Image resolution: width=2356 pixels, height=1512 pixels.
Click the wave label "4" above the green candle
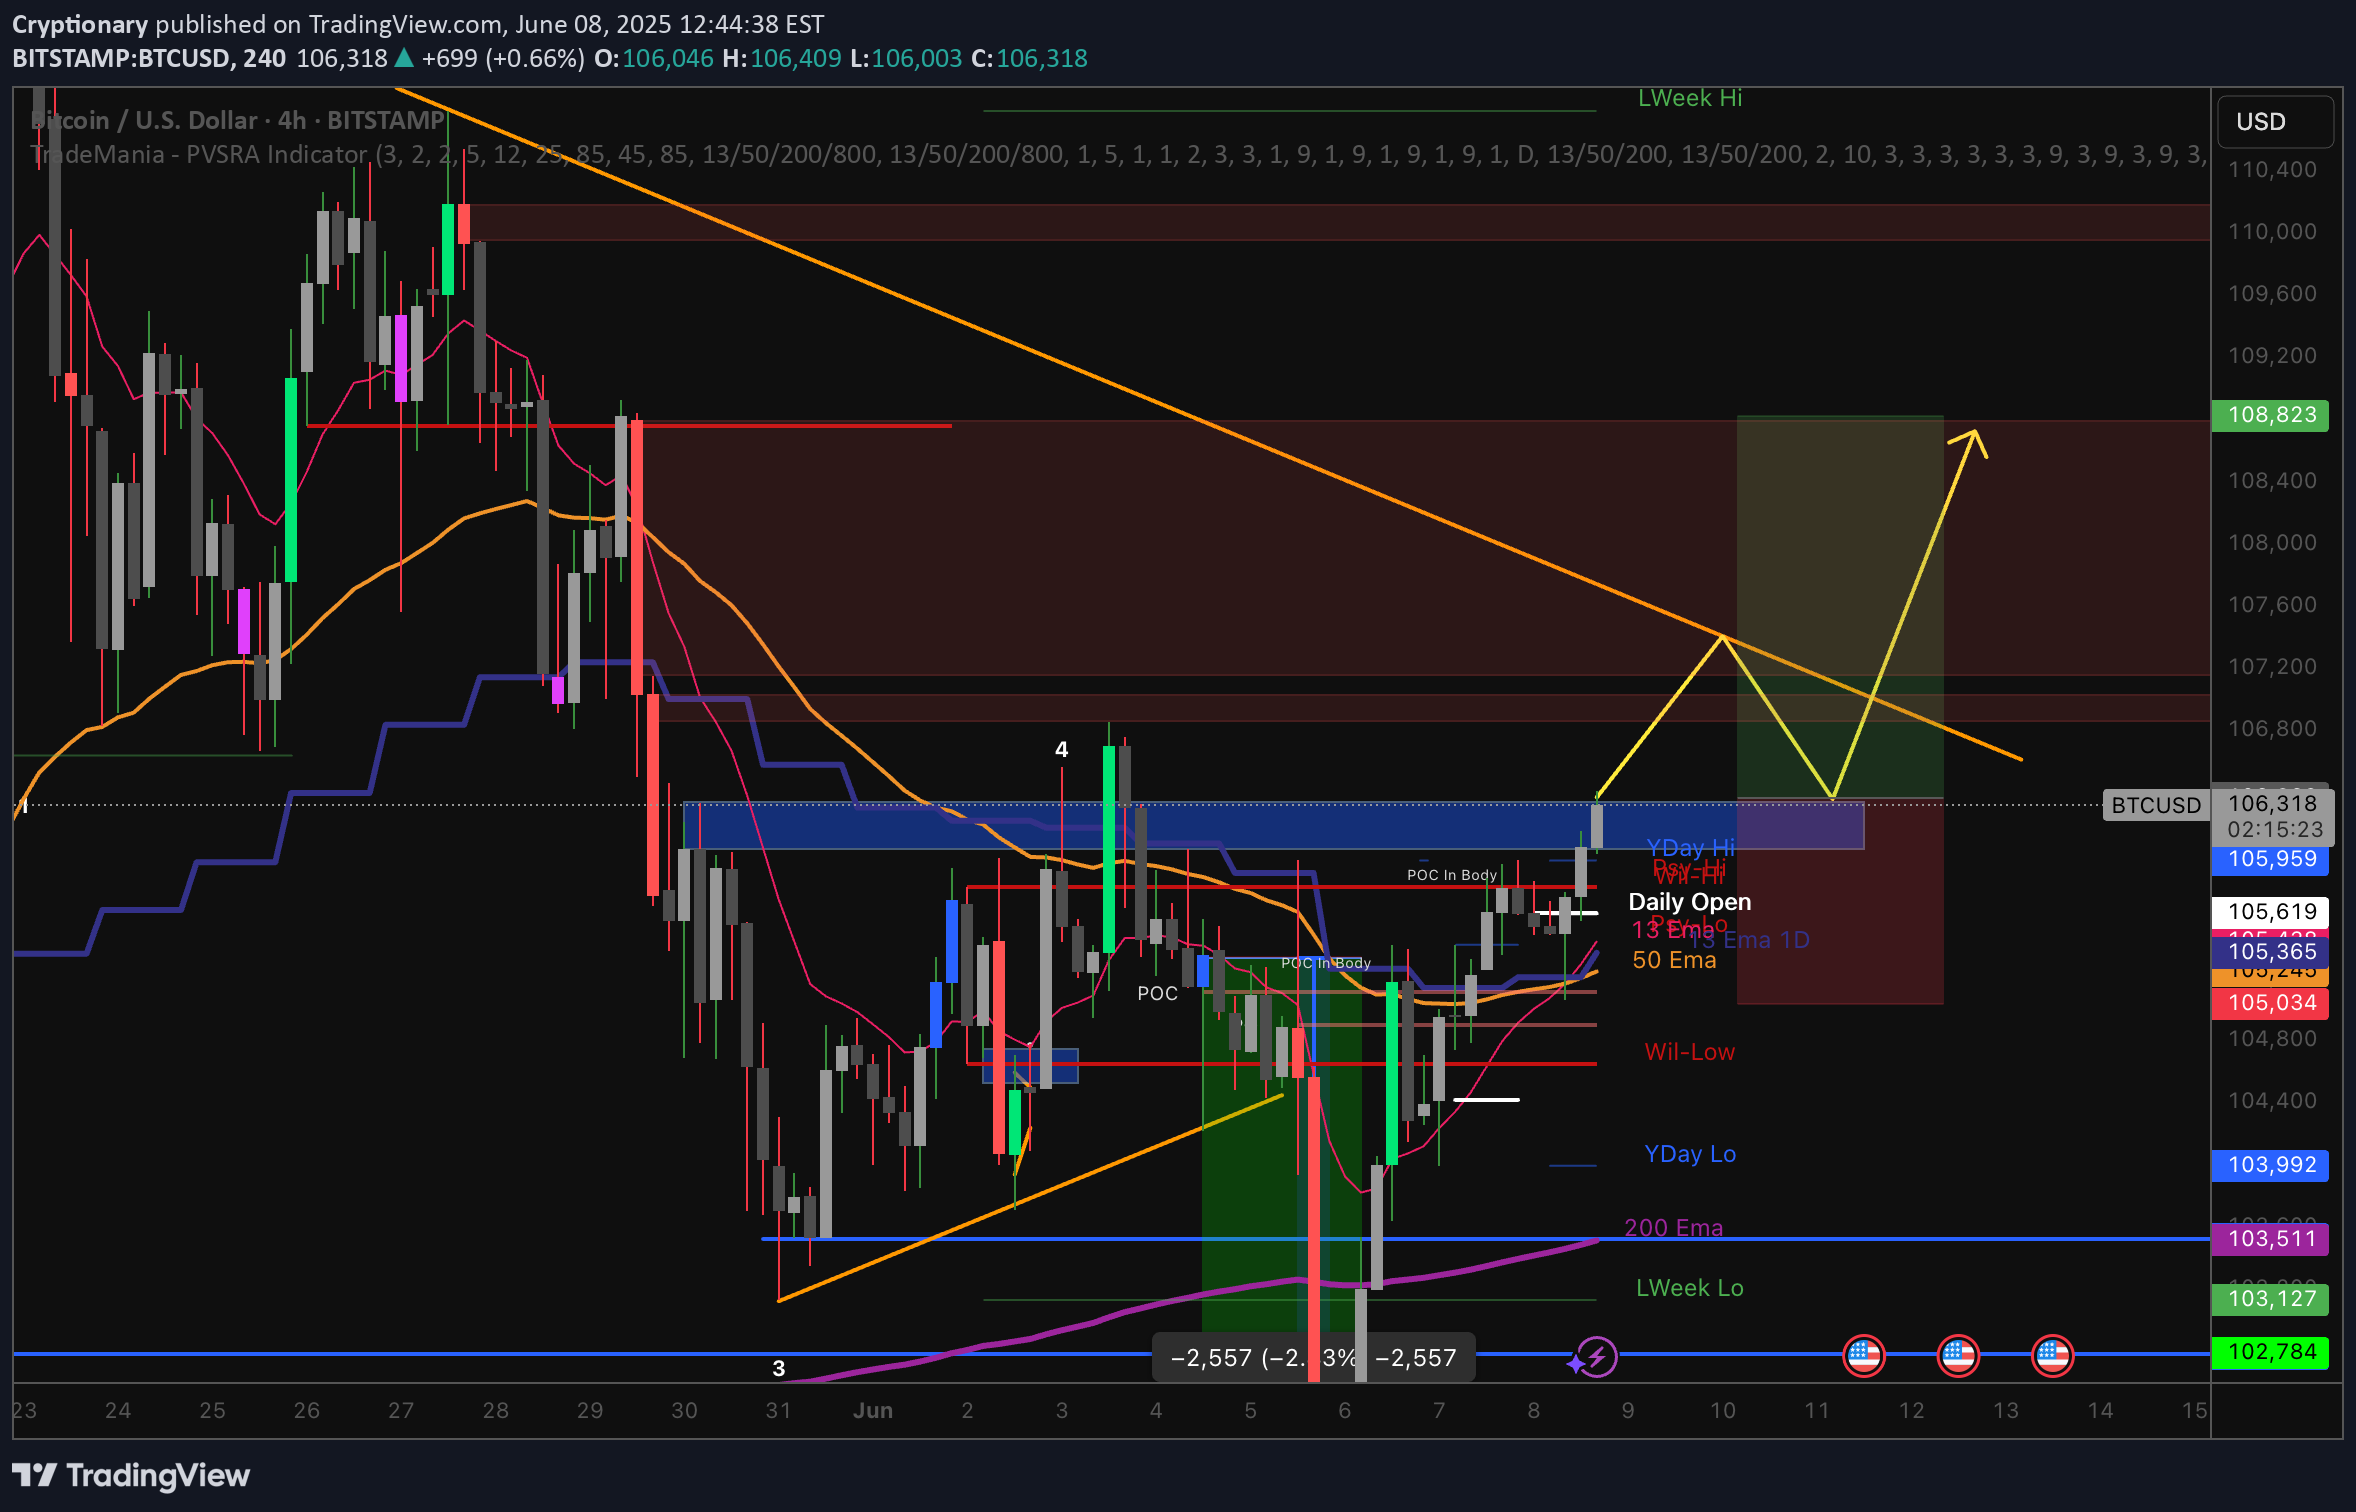pos(1062,749)
